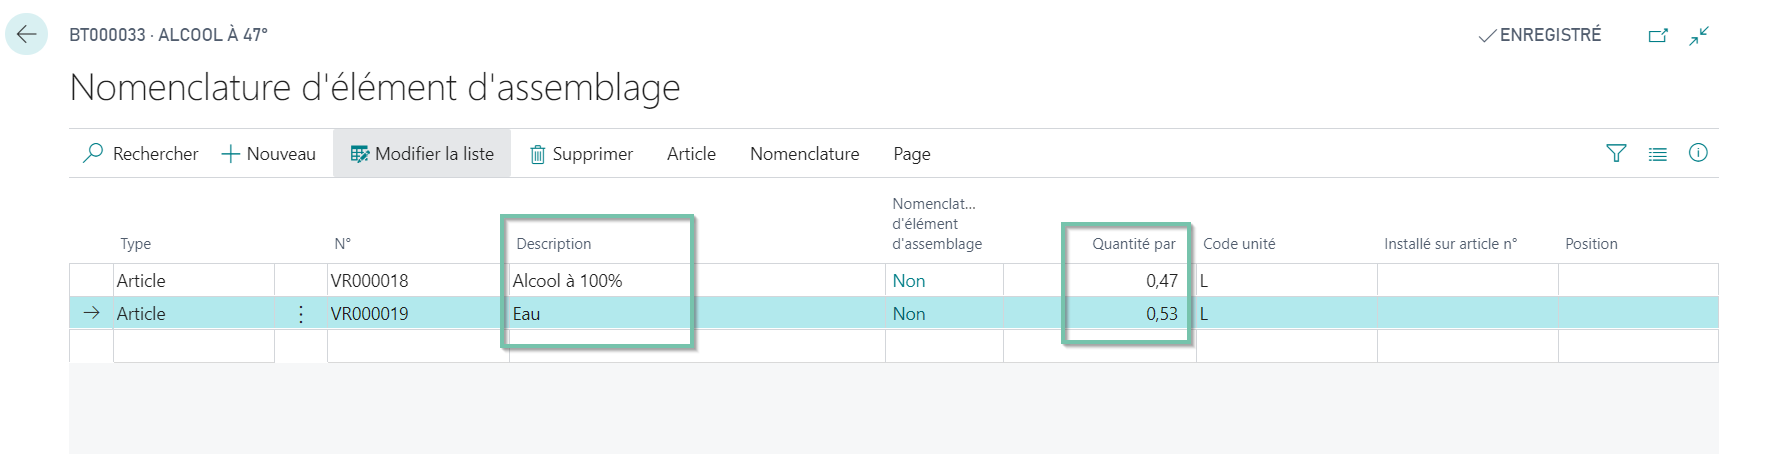Image resolution: width=1779 pixels, height=454 pixels.
Task: Collapse the page with diagonal arrows icon
Action: 1699,36
